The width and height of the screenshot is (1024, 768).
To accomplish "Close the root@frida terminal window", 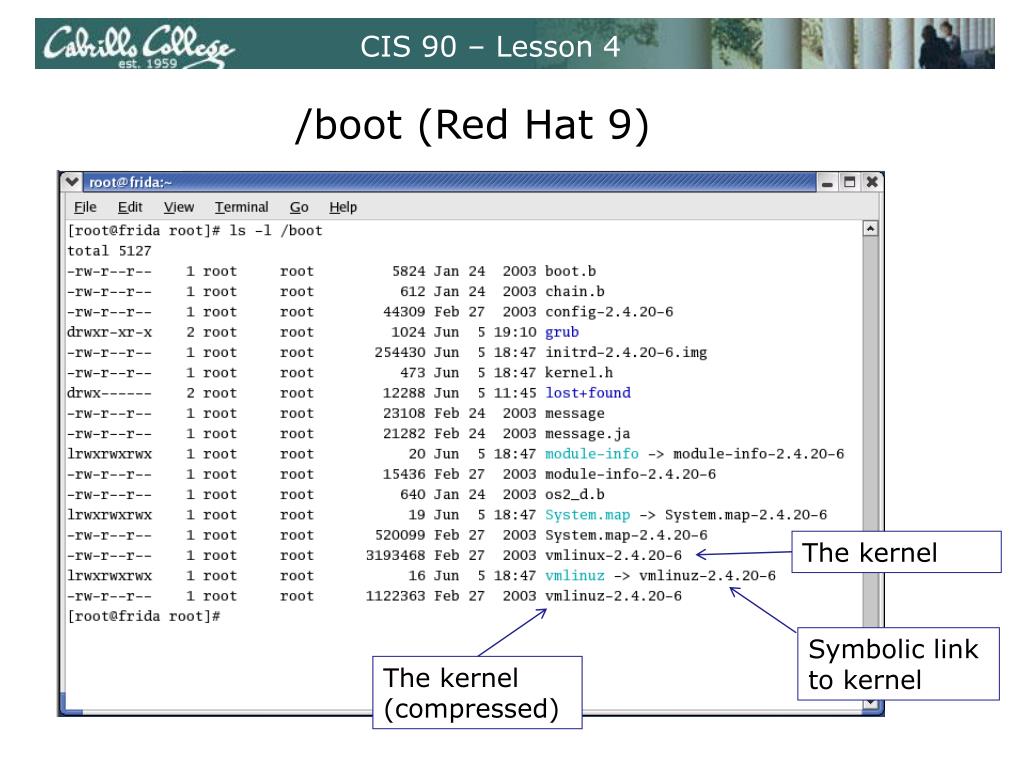I will [x=872, y=182].
